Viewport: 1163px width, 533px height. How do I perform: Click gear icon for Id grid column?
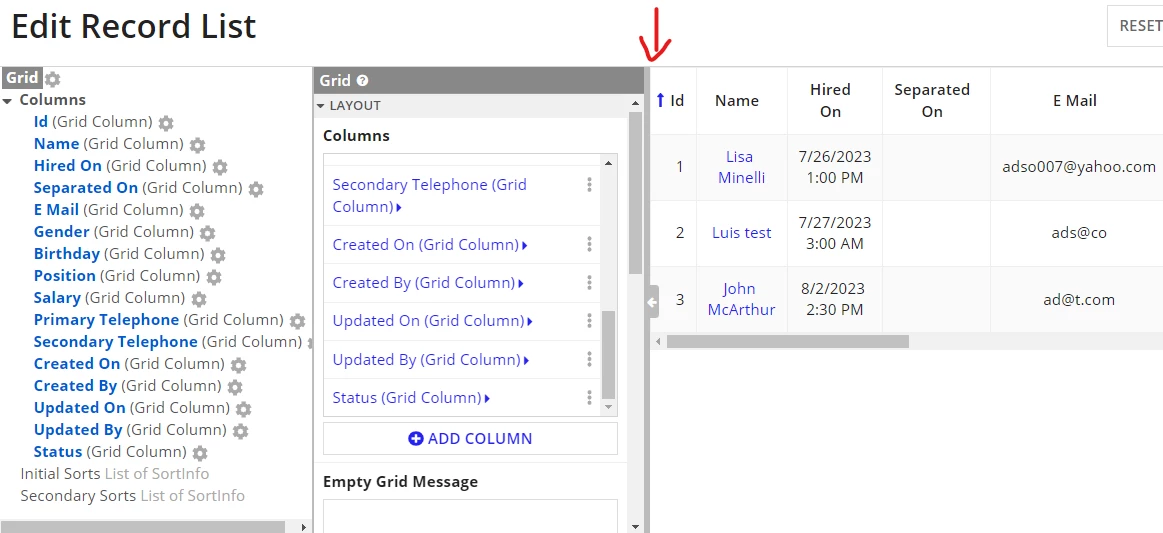tap(166, 122)
